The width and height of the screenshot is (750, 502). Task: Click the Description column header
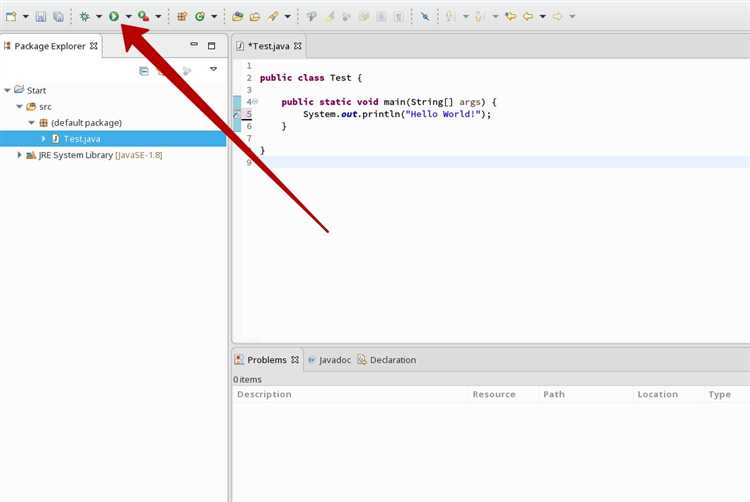(x=264, y=394)
